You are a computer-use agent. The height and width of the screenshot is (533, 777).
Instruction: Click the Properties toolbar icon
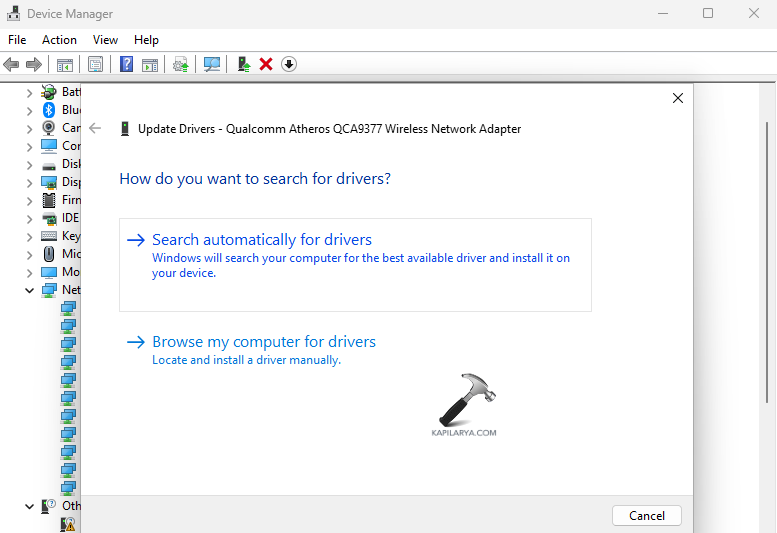[95, 64]
